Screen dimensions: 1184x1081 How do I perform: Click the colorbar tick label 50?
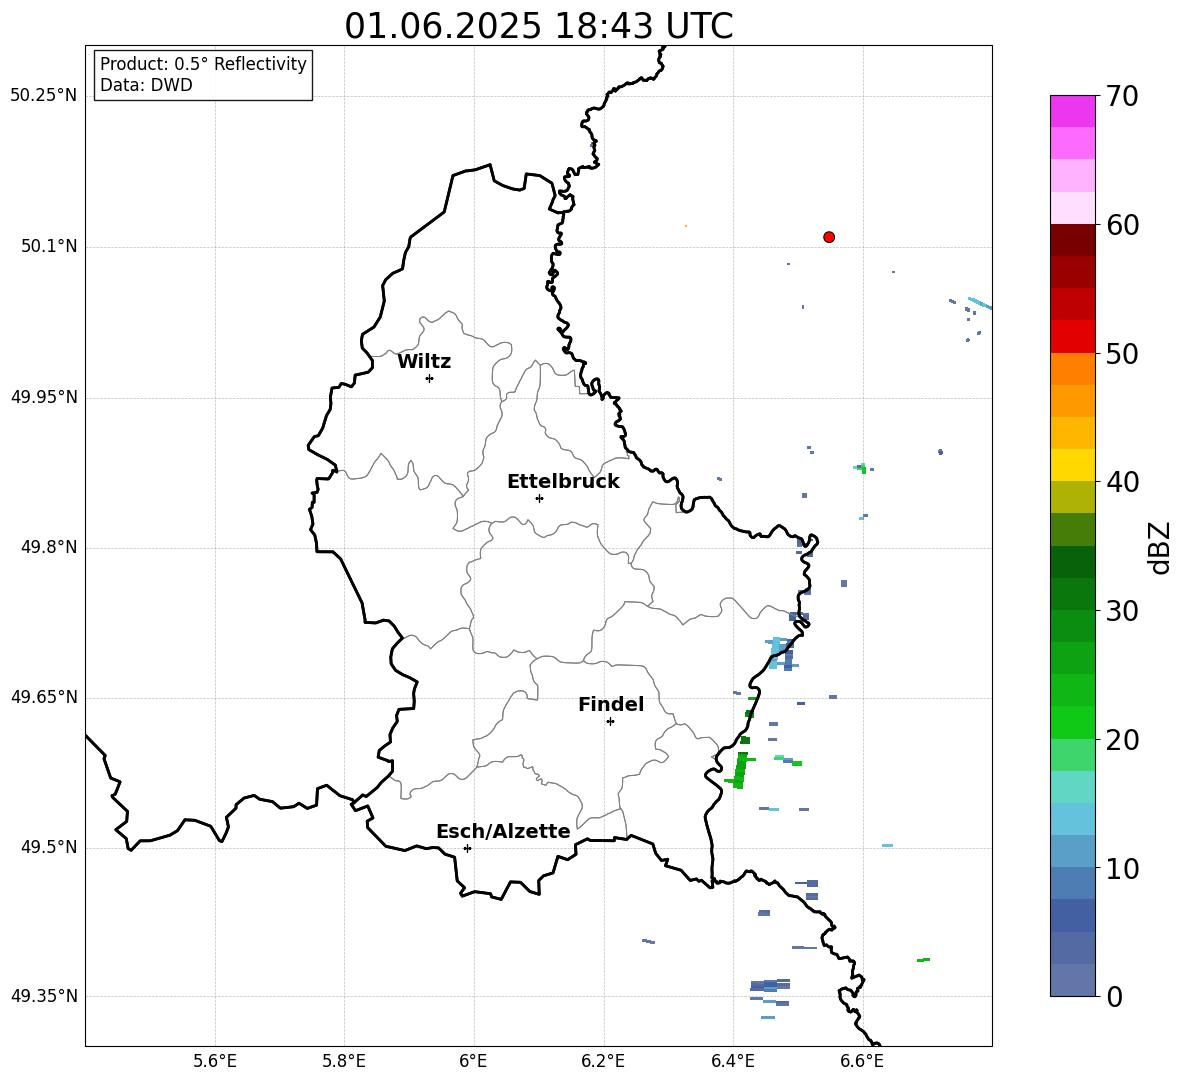click(1122, 353)
